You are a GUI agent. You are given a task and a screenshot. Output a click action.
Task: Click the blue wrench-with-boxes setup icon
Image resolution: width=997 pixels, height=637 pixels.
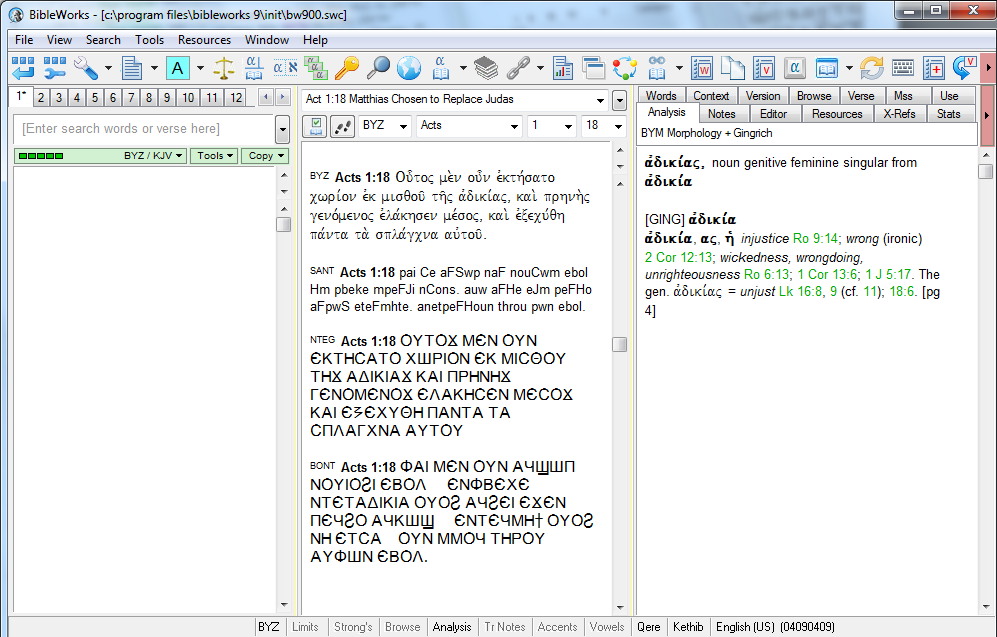[x=55, y=67]
